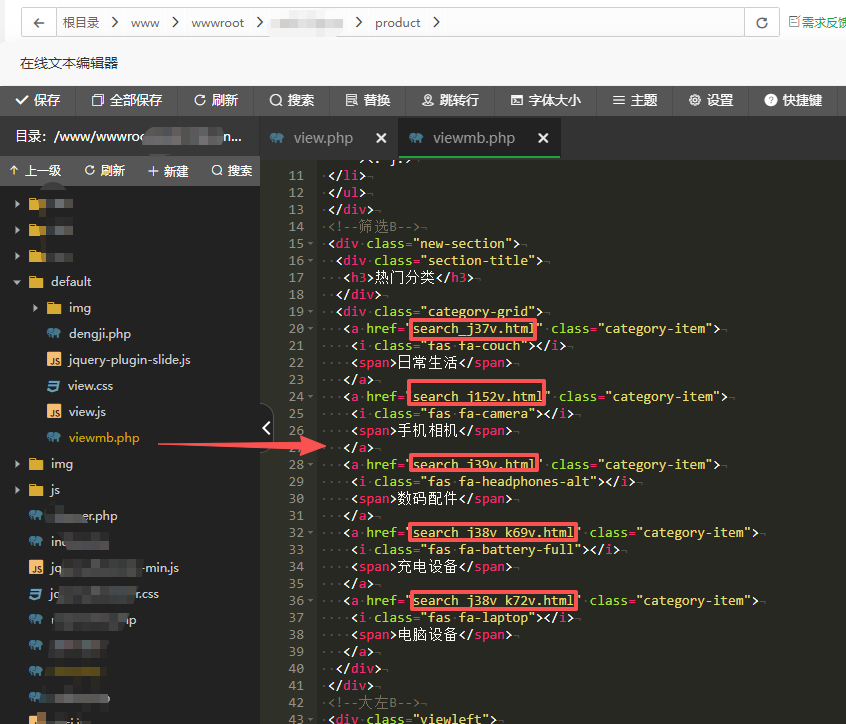This screenshot has width=846, height=724.
Task: Open the 替换 replace tool
Action: (368, 100)
